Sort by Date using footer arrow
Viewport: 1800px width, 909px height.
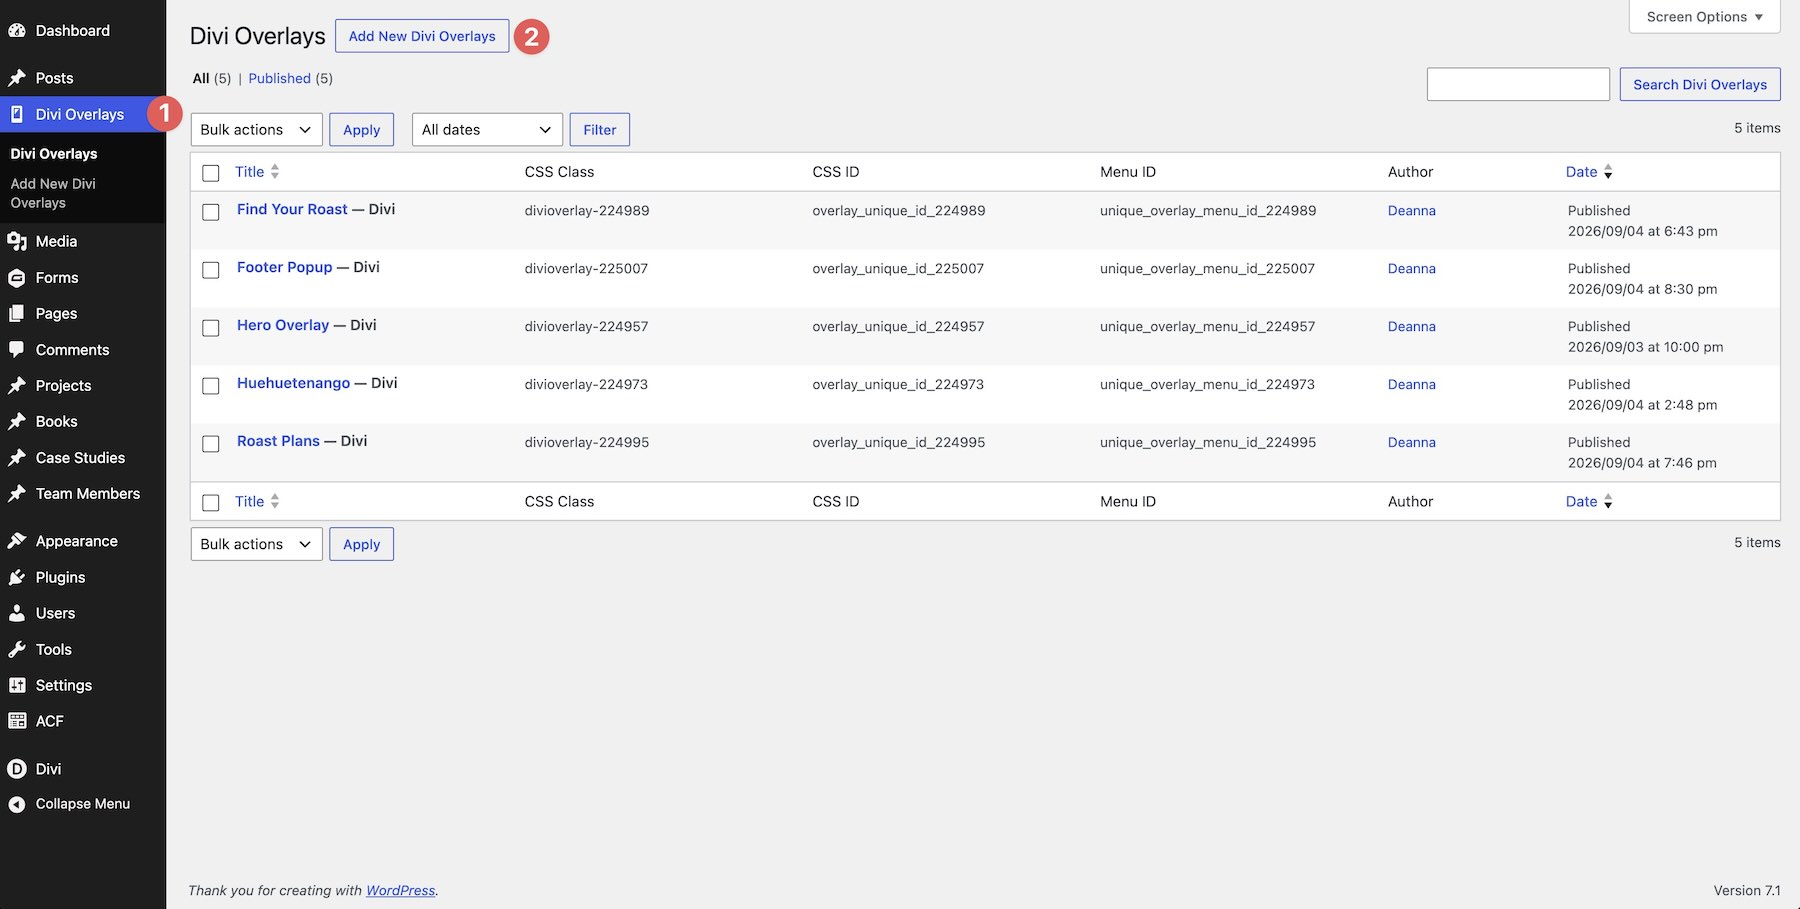tap(1608, 502)
